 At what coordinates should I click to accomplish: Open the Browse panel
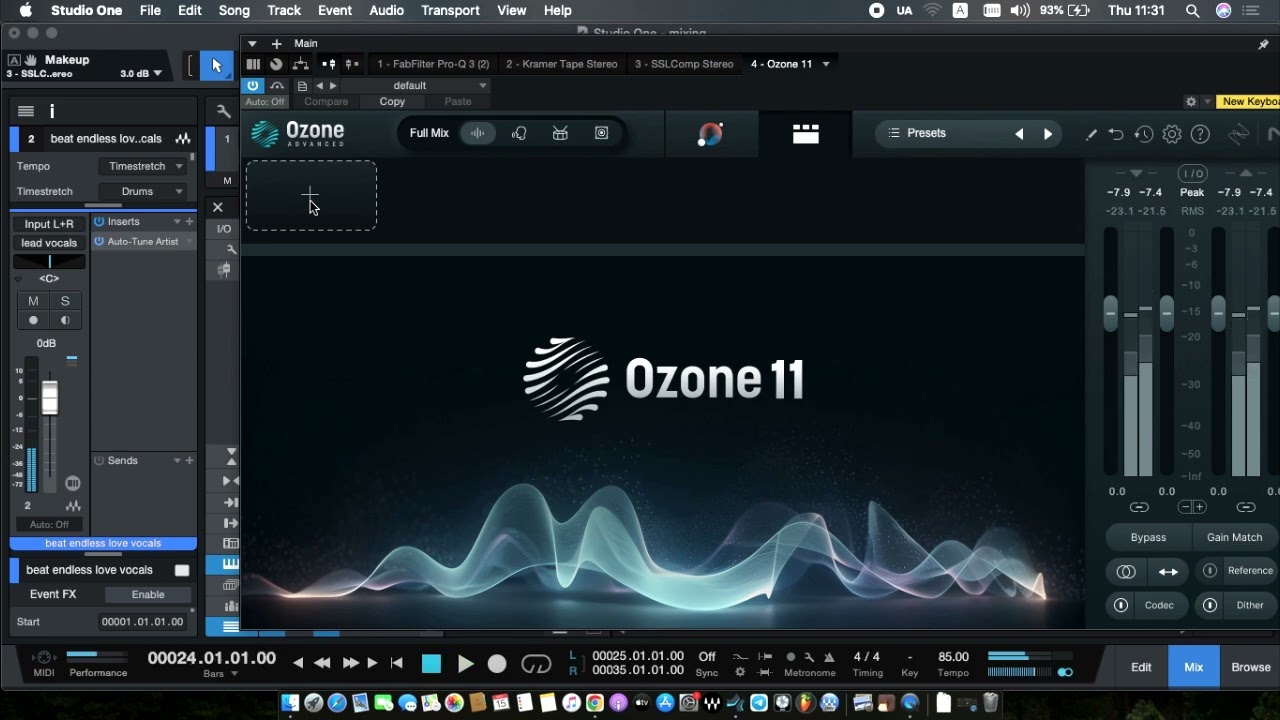click(x=1251, y=667)
